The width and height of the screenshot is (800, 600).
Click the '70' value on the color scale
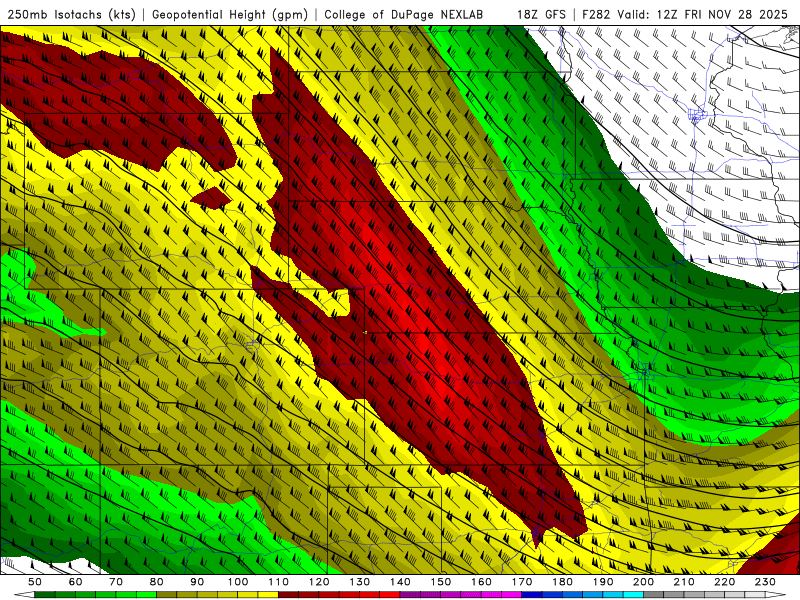[116, 582]
